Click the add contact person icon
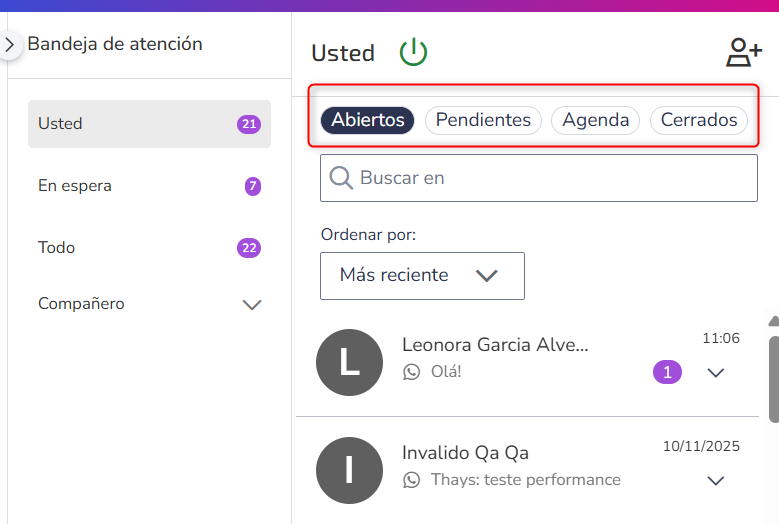This screenshot has width=779, height=524. tap(744, 52)
